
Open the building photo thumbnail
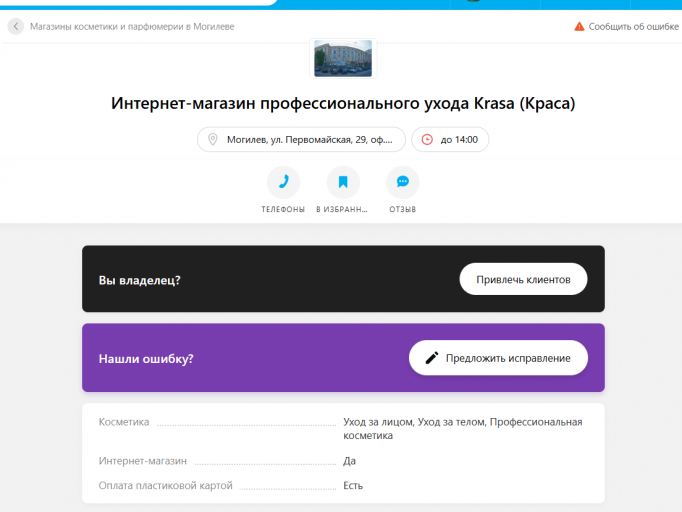pos(343,58)
